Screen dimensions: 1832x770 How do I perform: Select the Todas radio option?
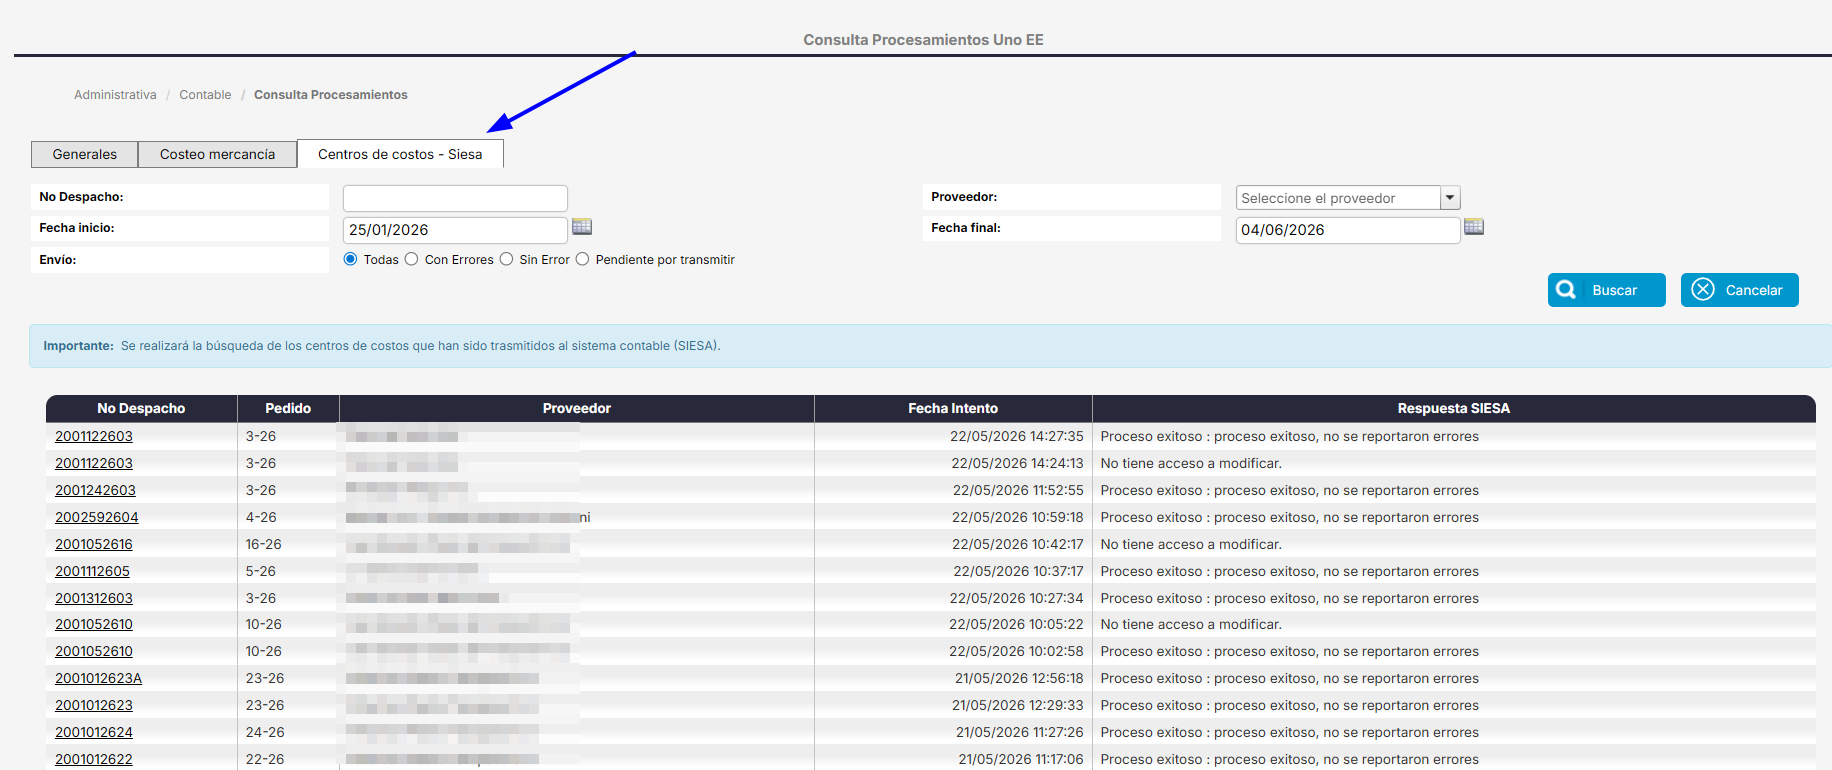[x=350, y=259]
